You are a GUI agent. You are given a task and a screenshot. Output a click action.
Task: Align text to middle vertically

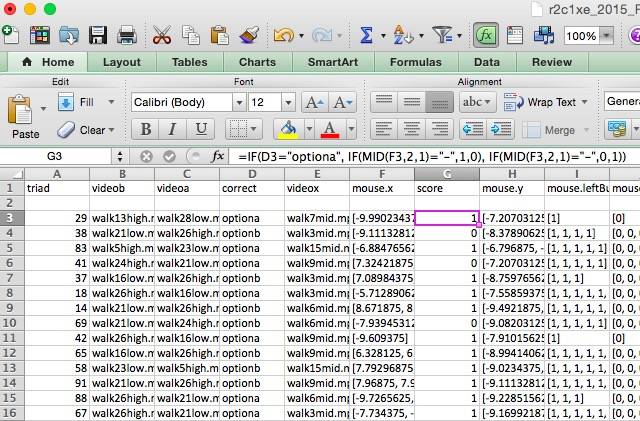(411, 102)
